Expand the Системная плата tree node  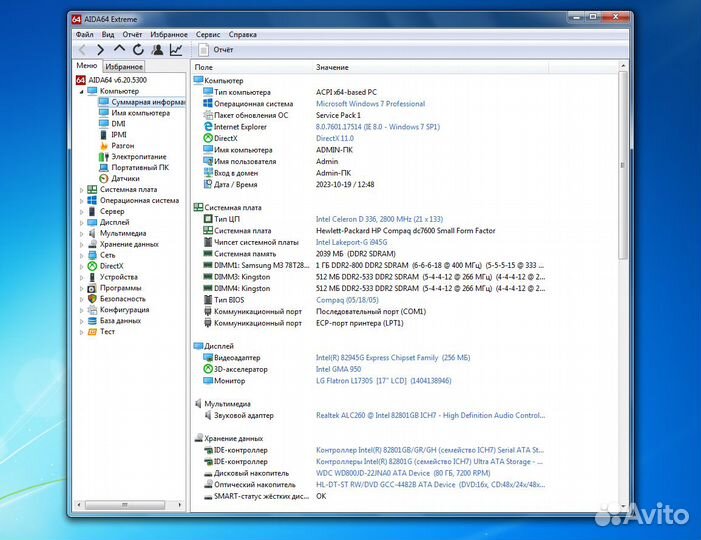pos(81,190)
